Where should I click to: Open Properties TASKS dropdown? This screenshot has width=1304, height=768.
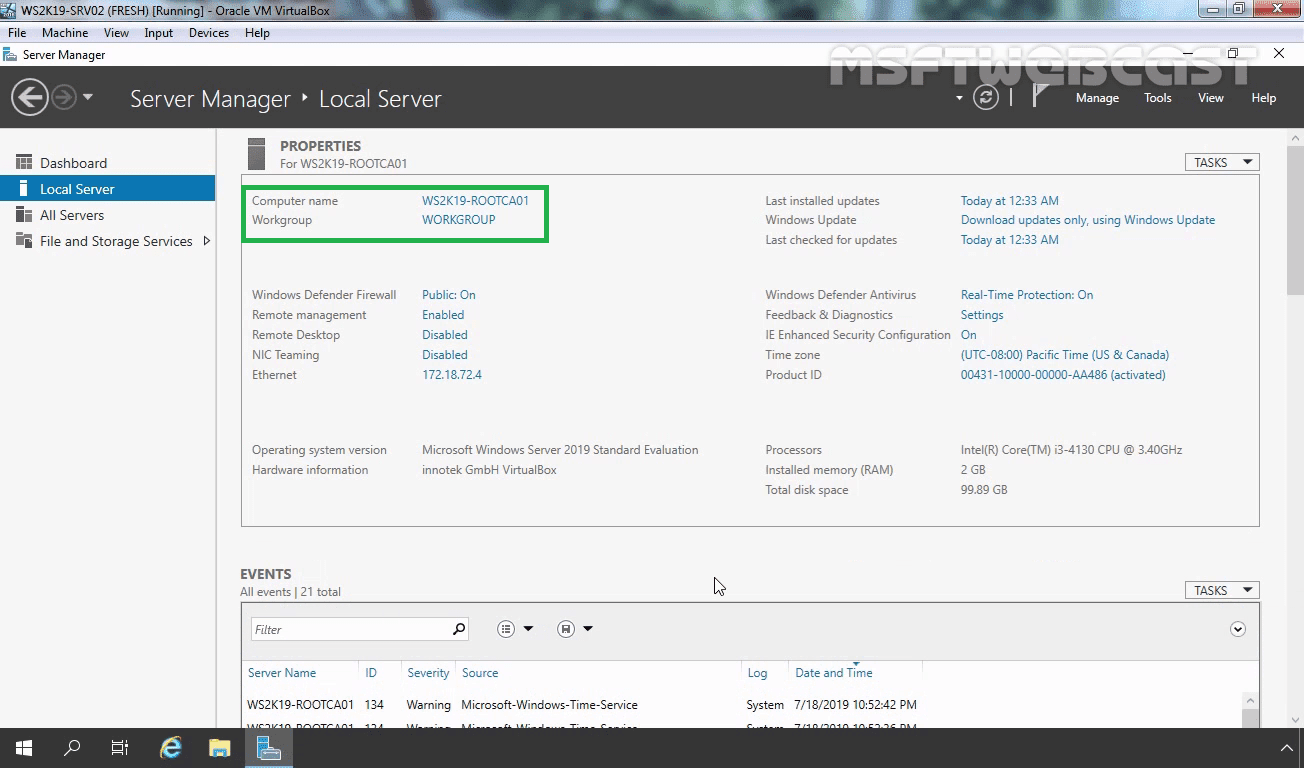(1222, 162)
